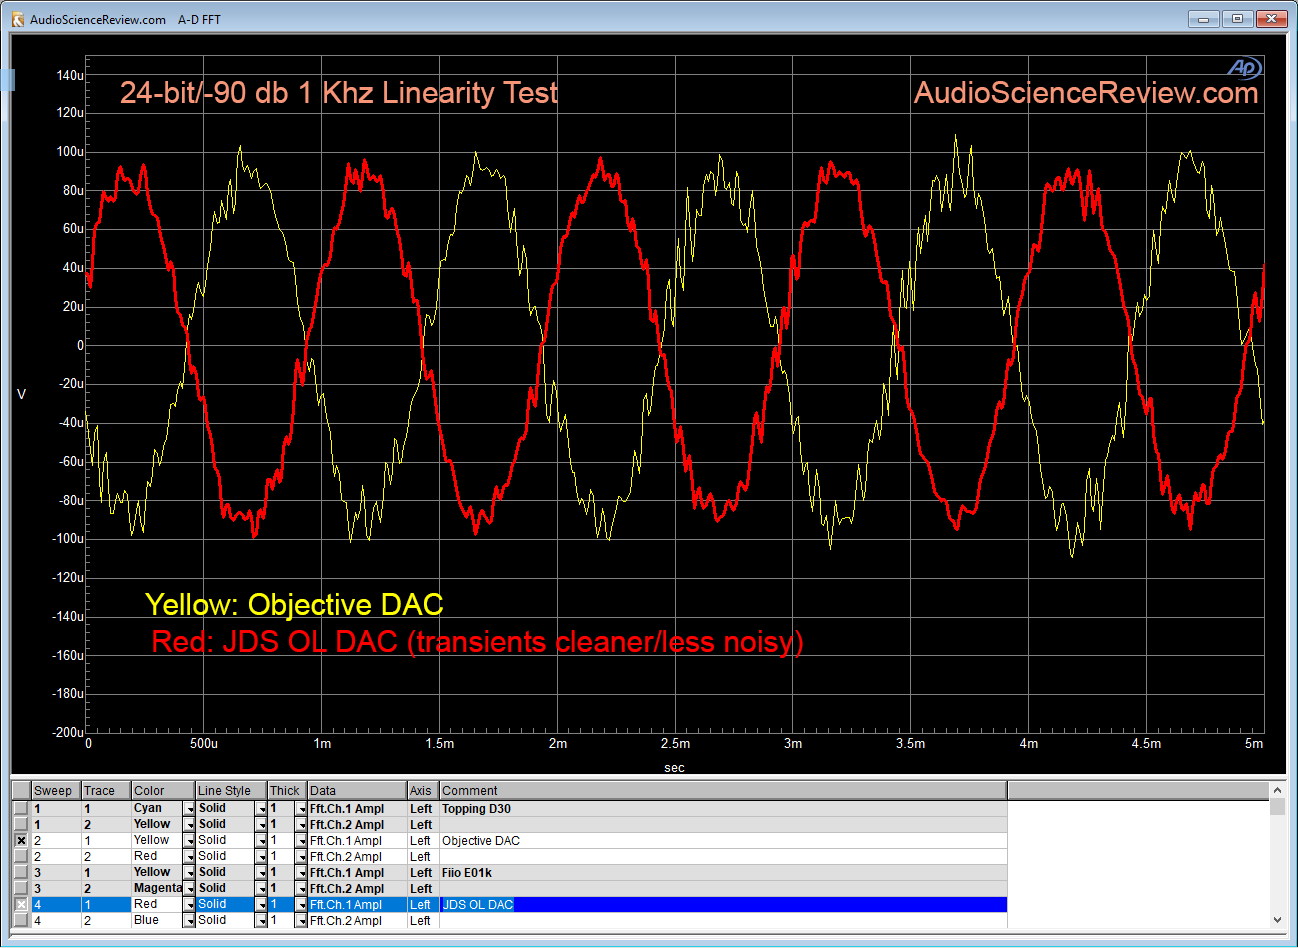
Task: Click the Data column header
Action: coord(357,790)
